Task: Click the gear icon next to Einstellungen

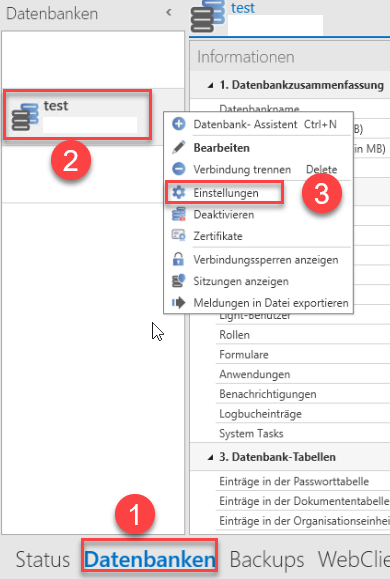Action: coord(179,192)
